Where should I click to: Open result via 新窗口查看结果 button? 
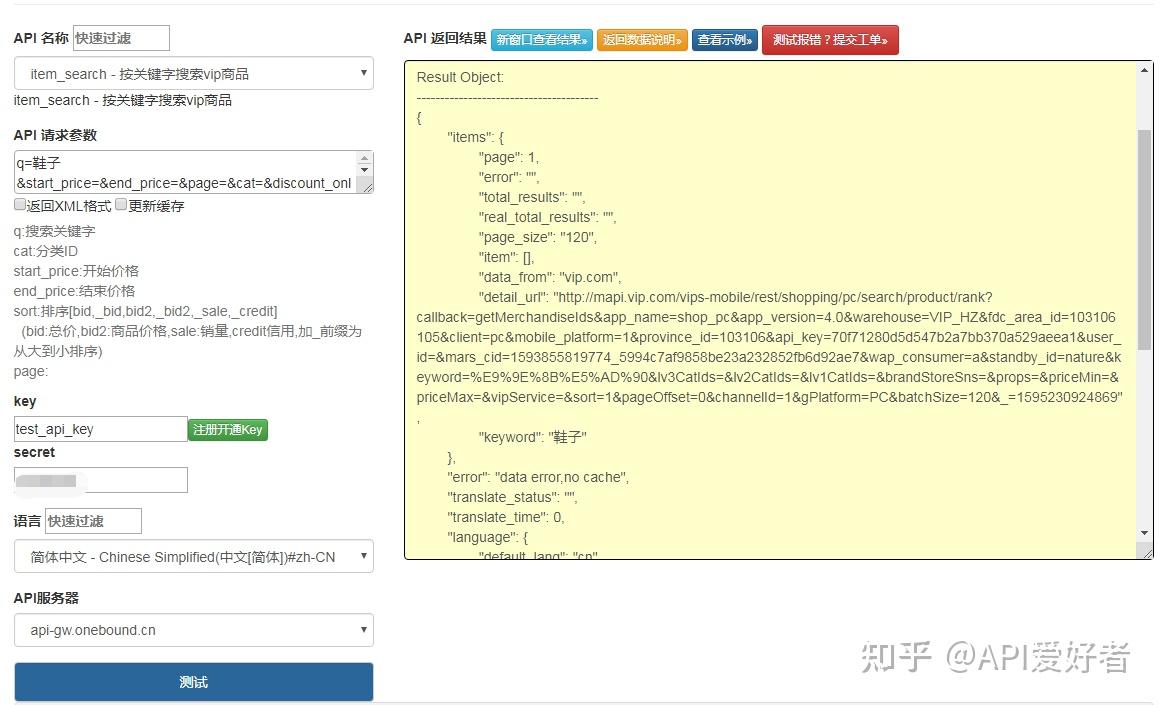(542, 40)
